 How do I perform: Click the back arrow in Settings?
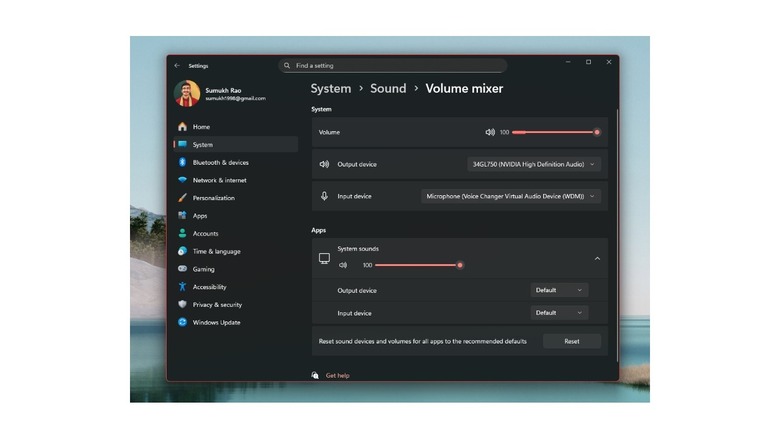point(177,66)
